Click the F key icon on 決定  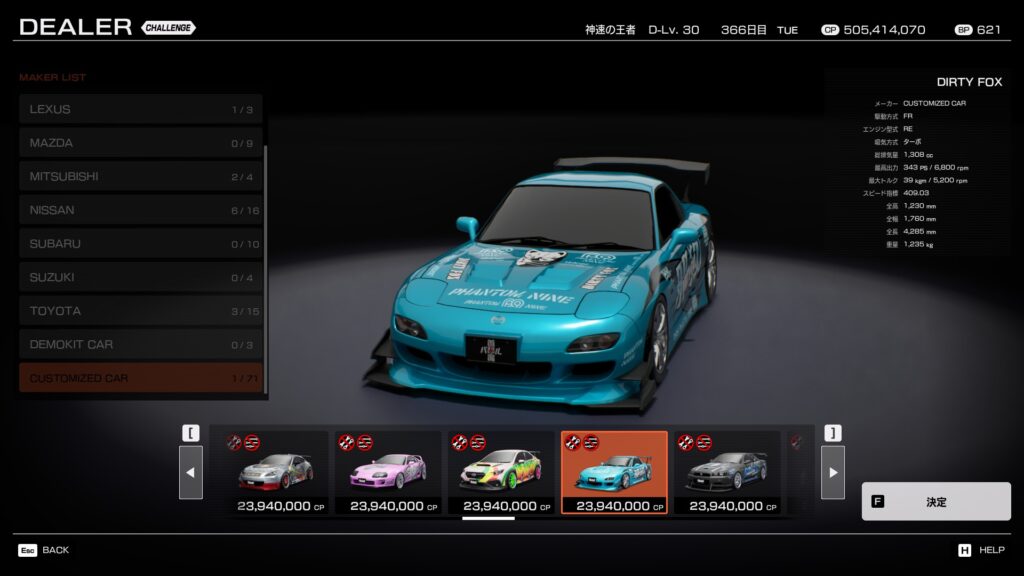(x=878, y=502)
